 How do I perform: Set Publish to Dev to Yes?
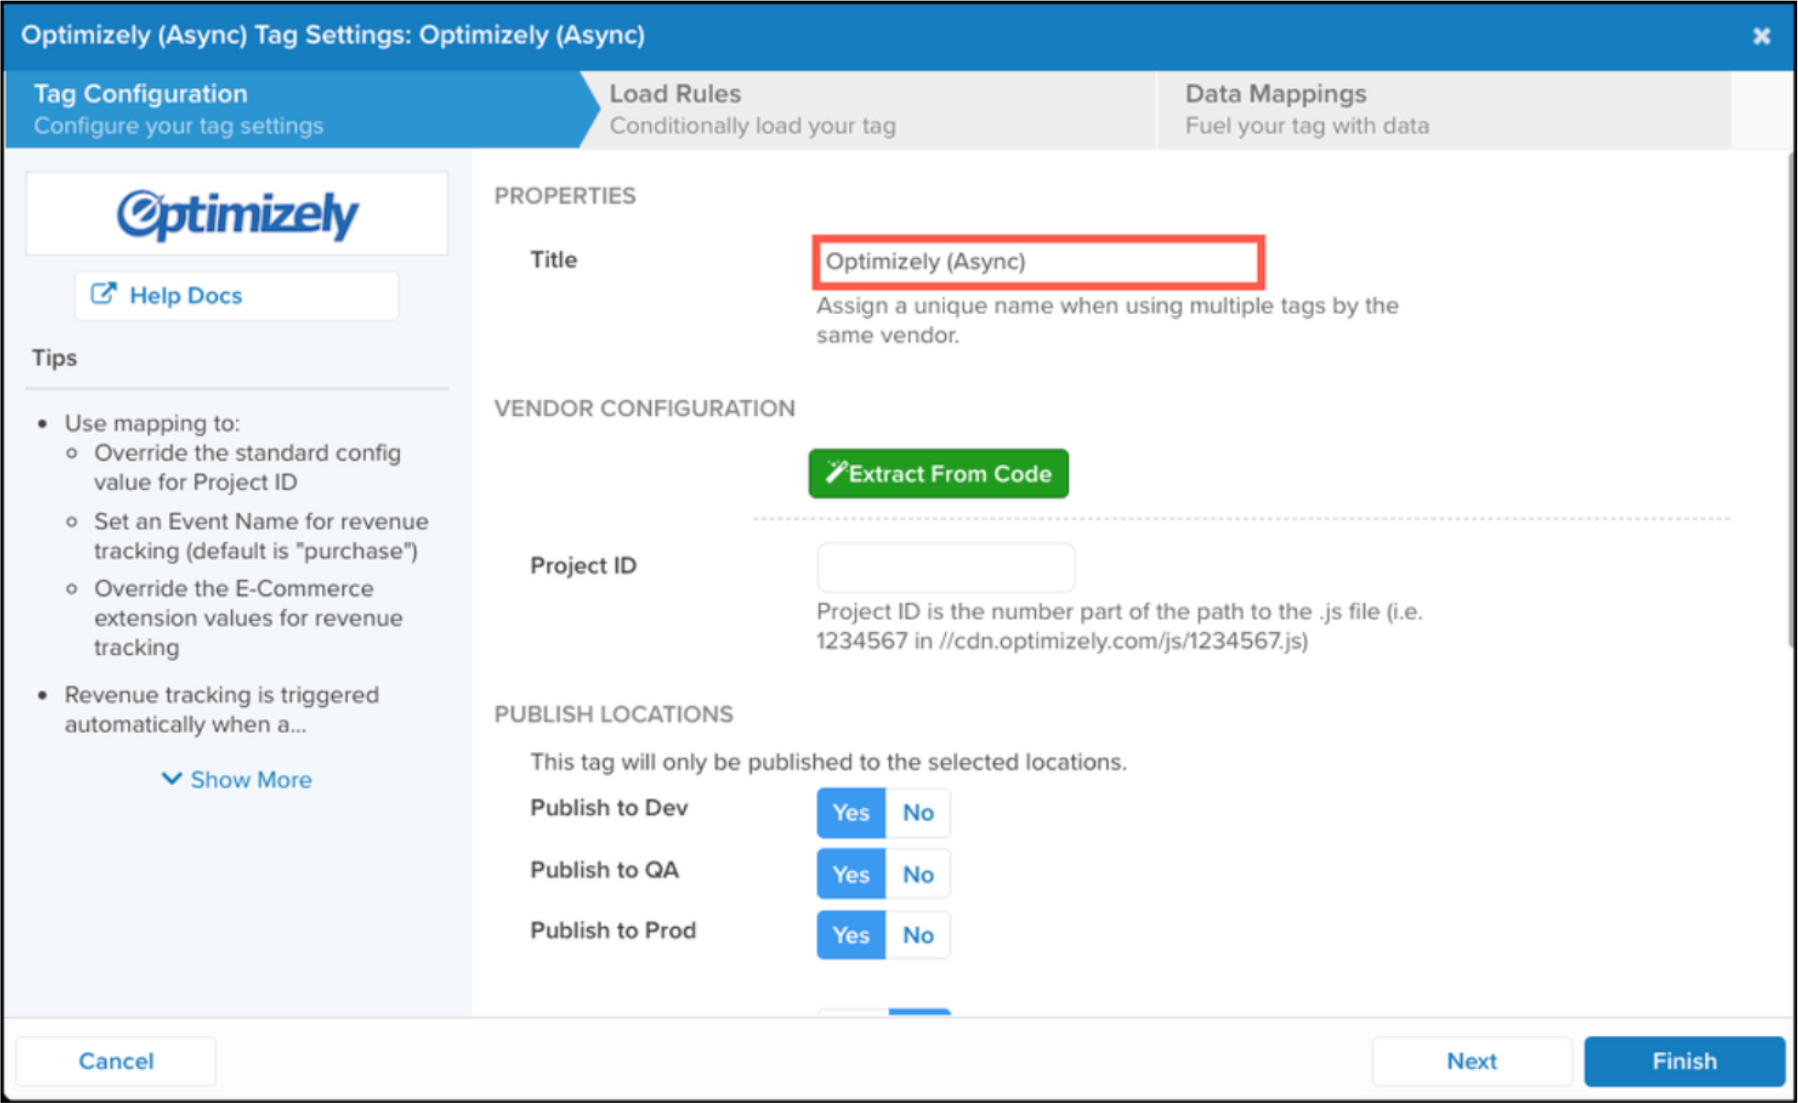pyautogui.click(x=851, y=813)
